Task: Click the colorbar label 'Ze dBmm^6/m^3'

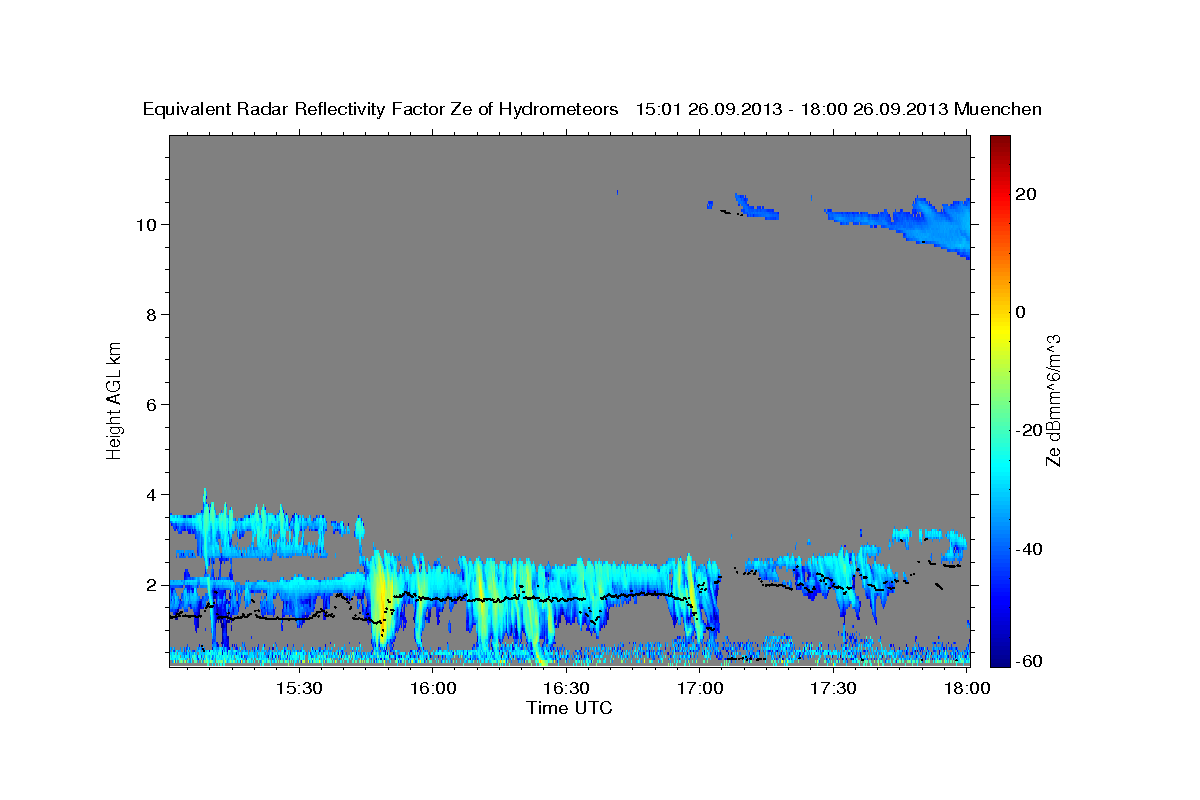Action: point(1053,400)
